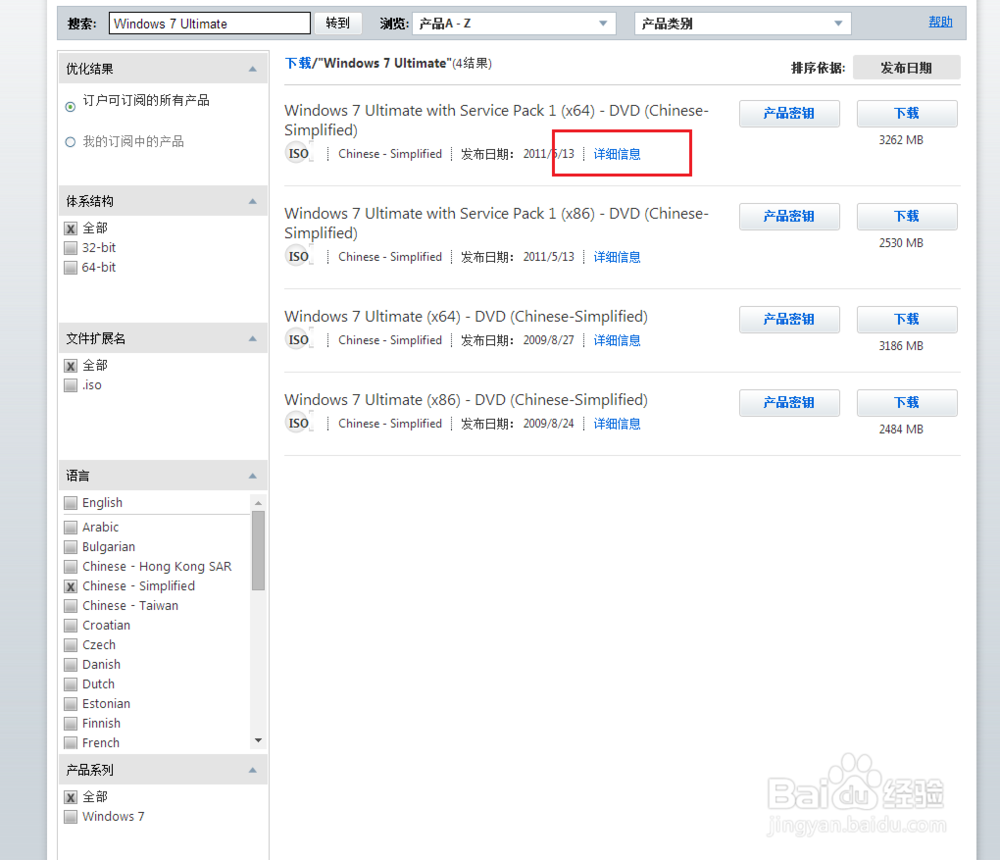Click 下载 for Ultimate (x64) 3186 MB
Image resolution: width=1000 pixels, height=860 pixels.
pos(907,320)
